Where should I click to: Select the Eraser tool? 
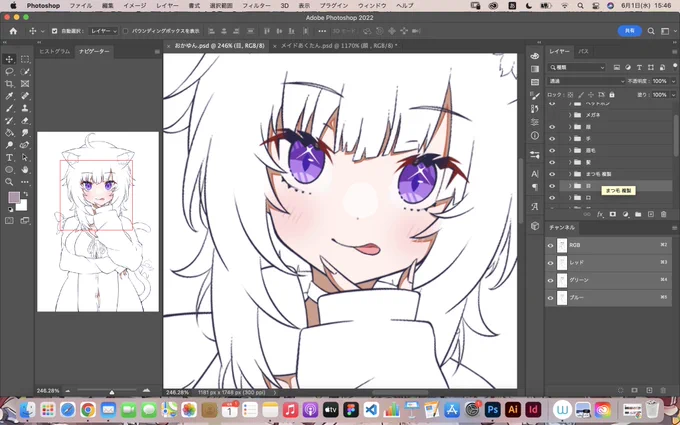[x=25, y=121]
